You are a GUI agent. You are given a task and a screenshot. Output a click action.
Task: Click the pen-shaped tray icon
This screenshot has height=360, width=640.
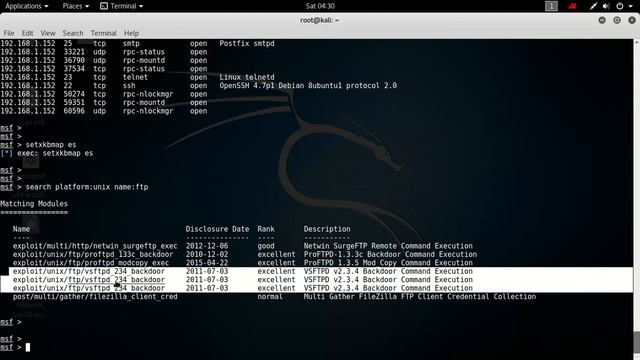[x=593, y=6]
